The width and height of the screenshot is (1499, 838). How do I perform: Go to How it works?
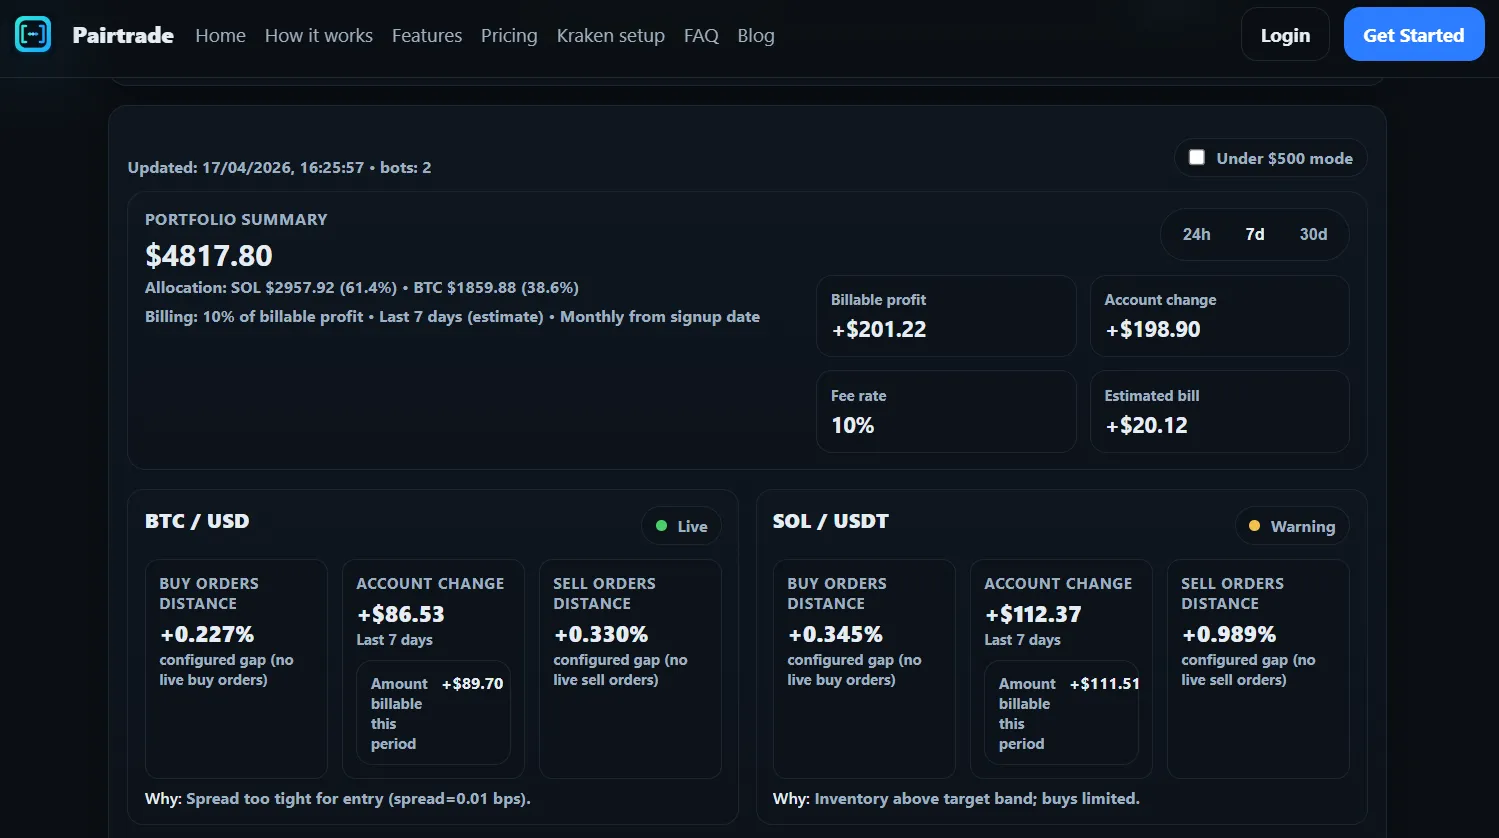click(x=318, y=35)
